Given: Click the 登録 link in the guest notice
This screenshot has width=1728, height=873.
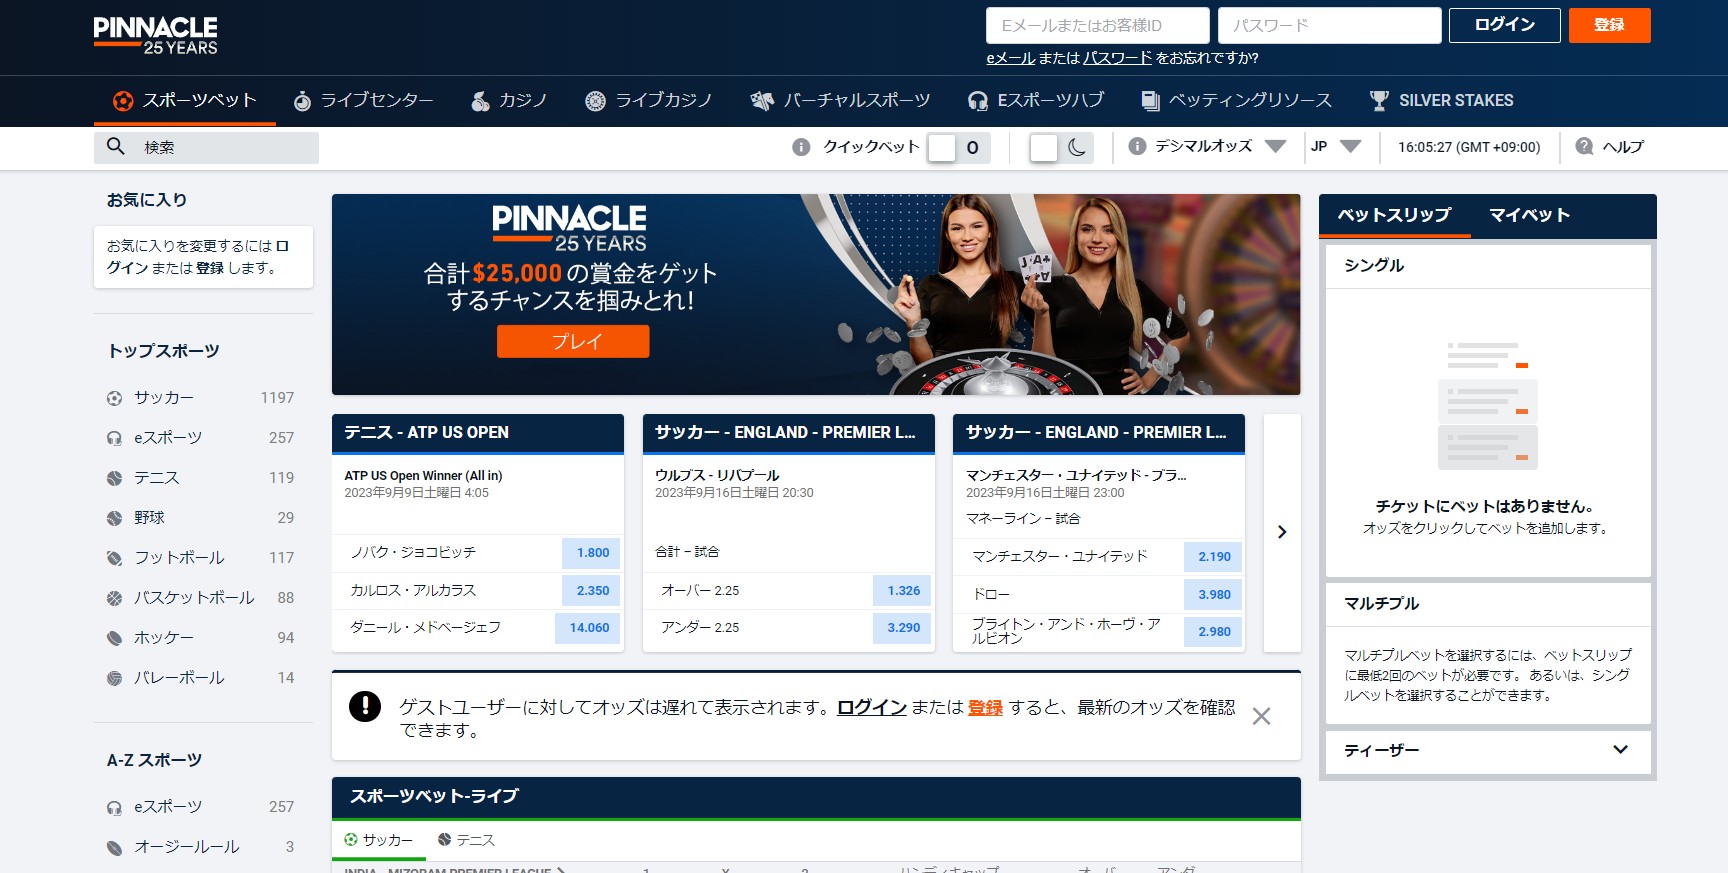Looking at the screenshot, I should point(985,707).
